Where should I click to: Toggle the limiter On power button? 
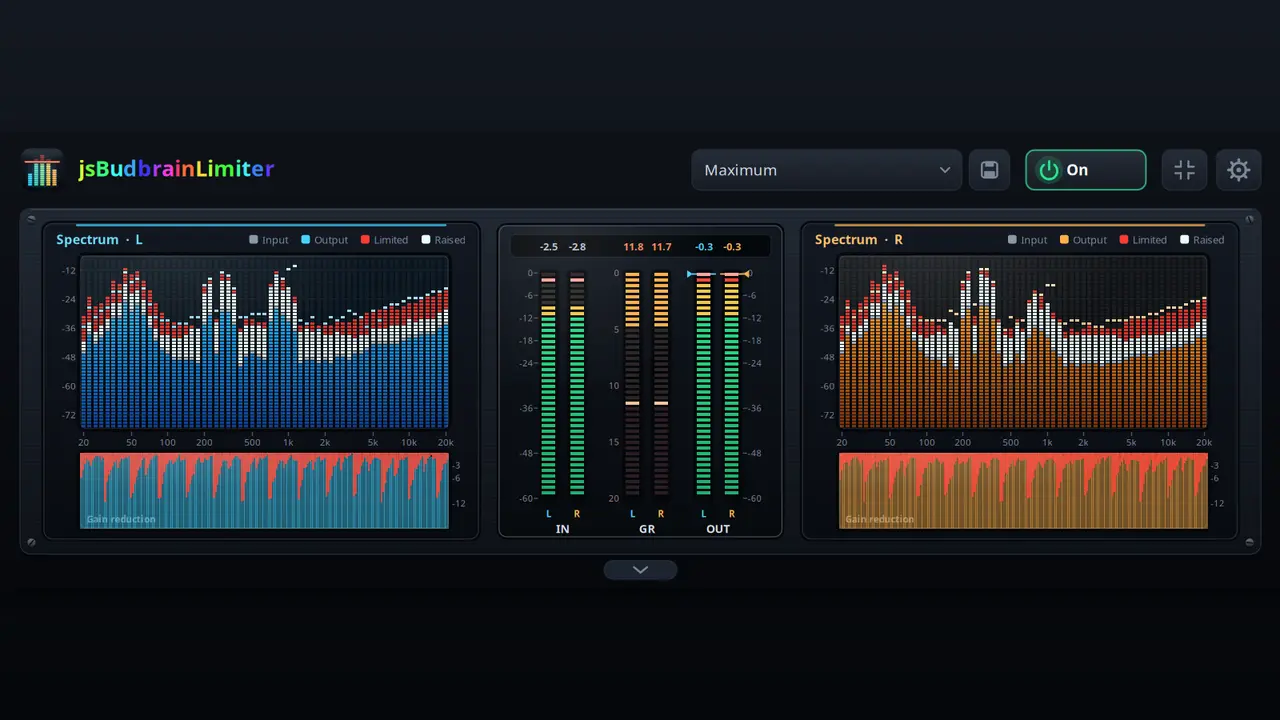tap(1085, 170)
